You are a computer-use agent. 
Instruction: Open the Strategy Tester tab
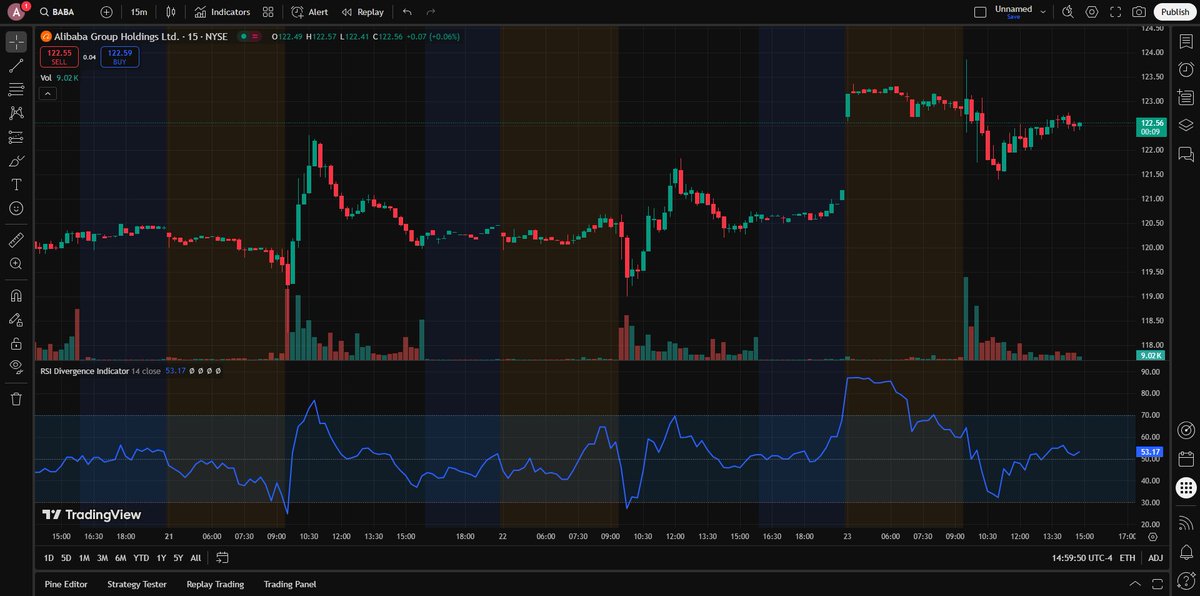point(137,584)
